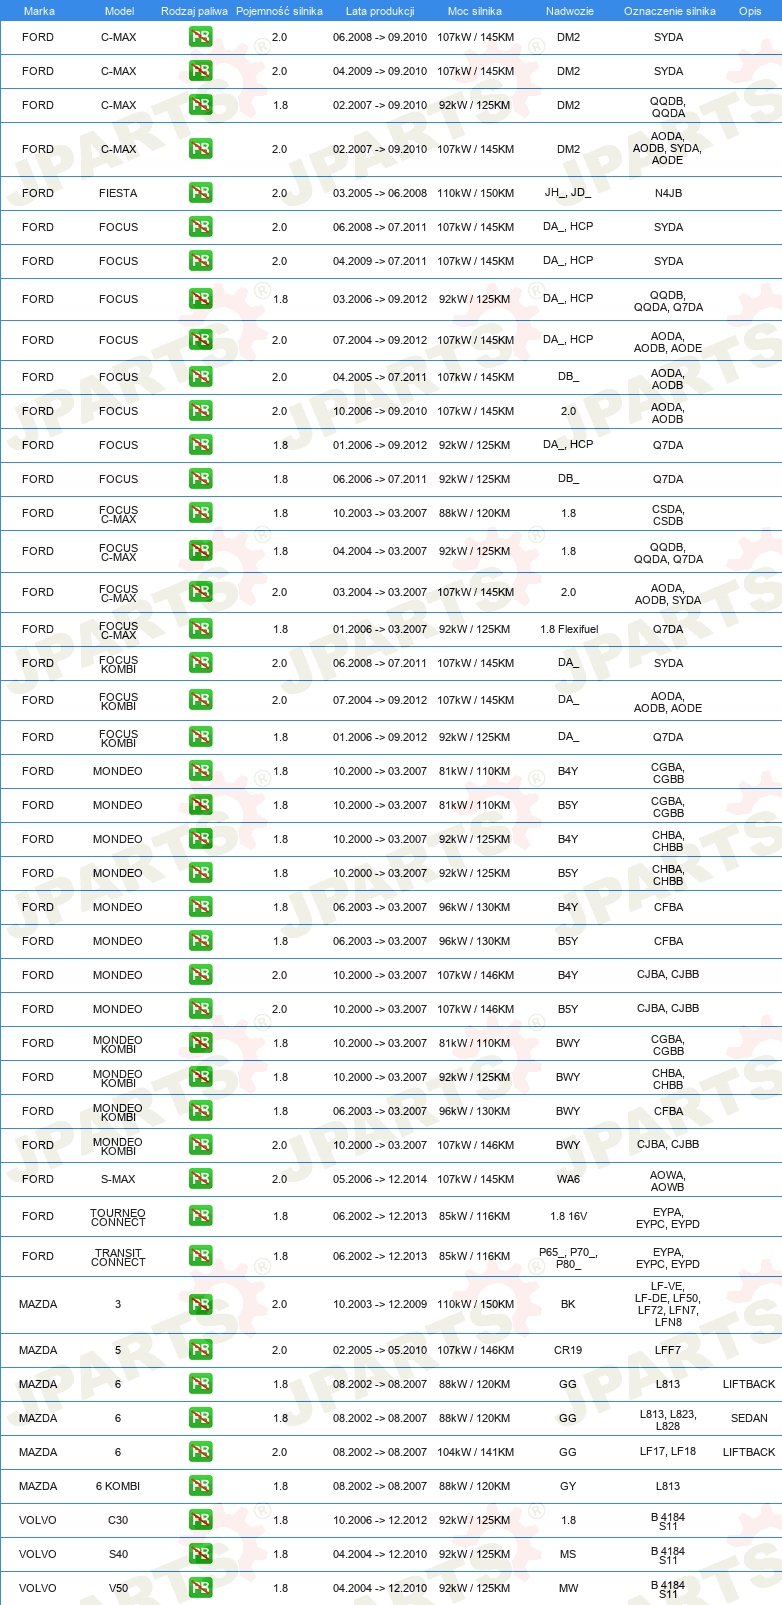Click the Rodzaj paliwa column header
The width and height of the screenshot is (782, 1605).
[x=194, y=11]
